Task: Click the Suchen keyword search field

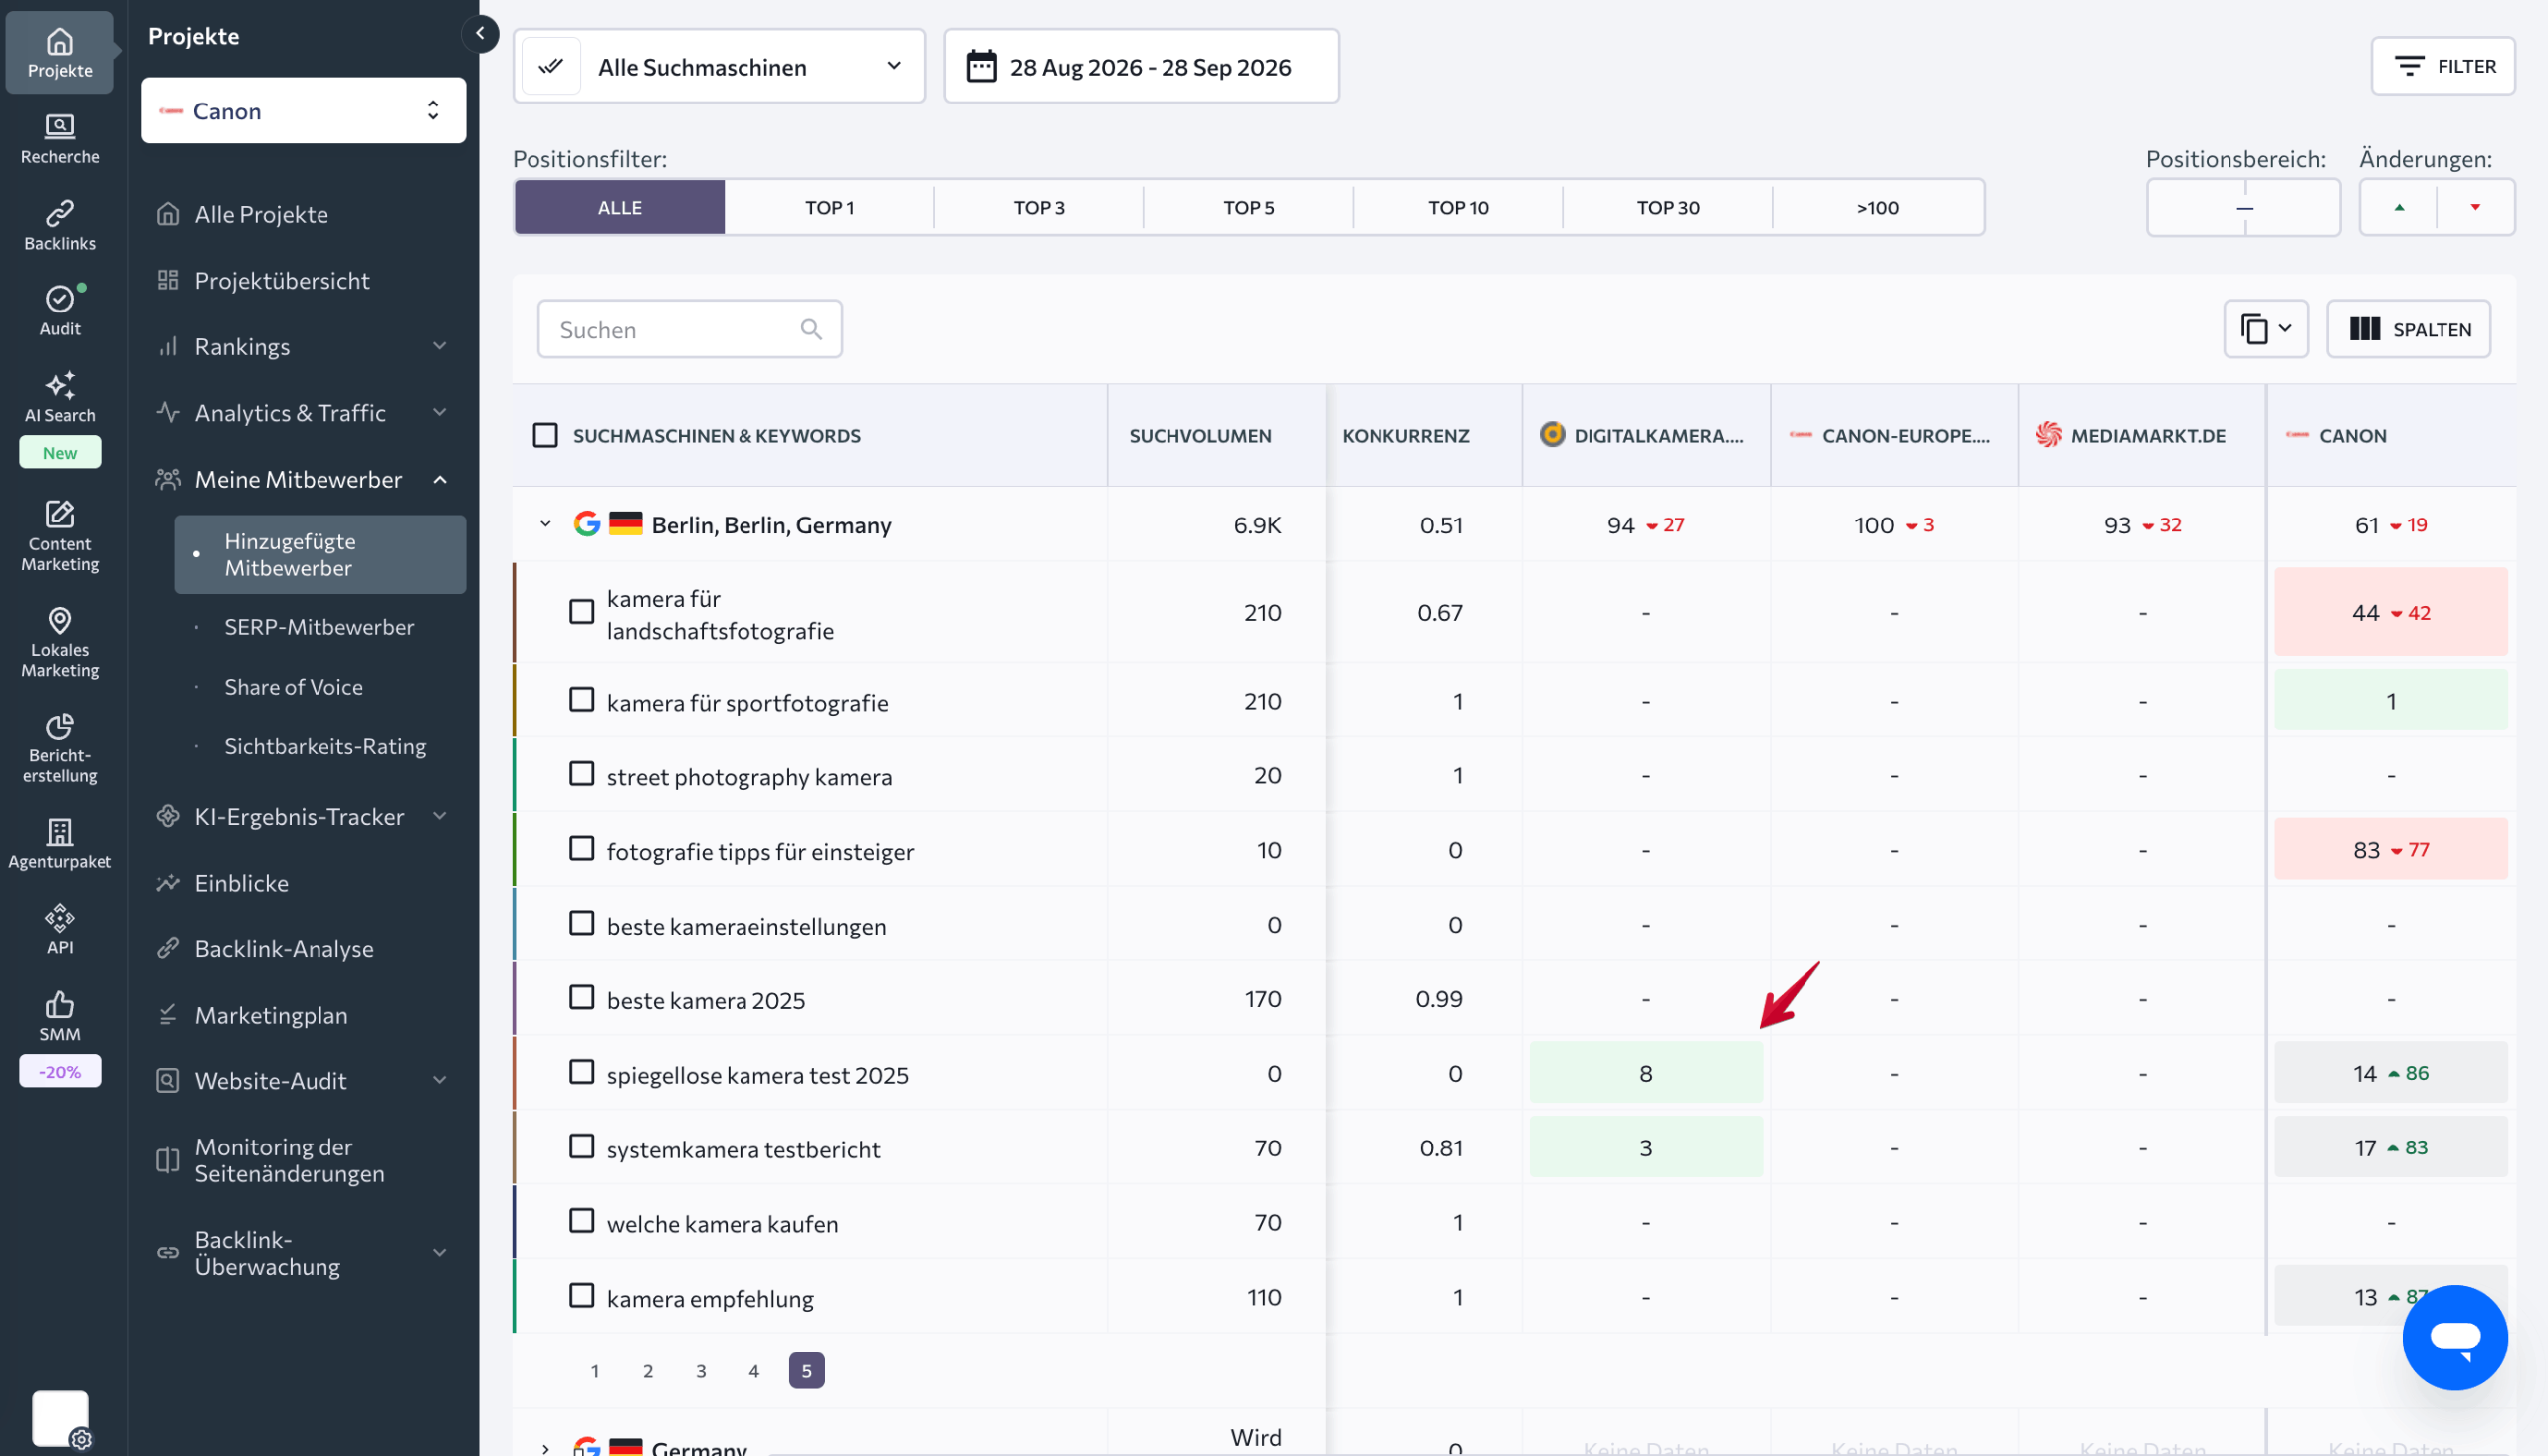Action: click(689, 329)
